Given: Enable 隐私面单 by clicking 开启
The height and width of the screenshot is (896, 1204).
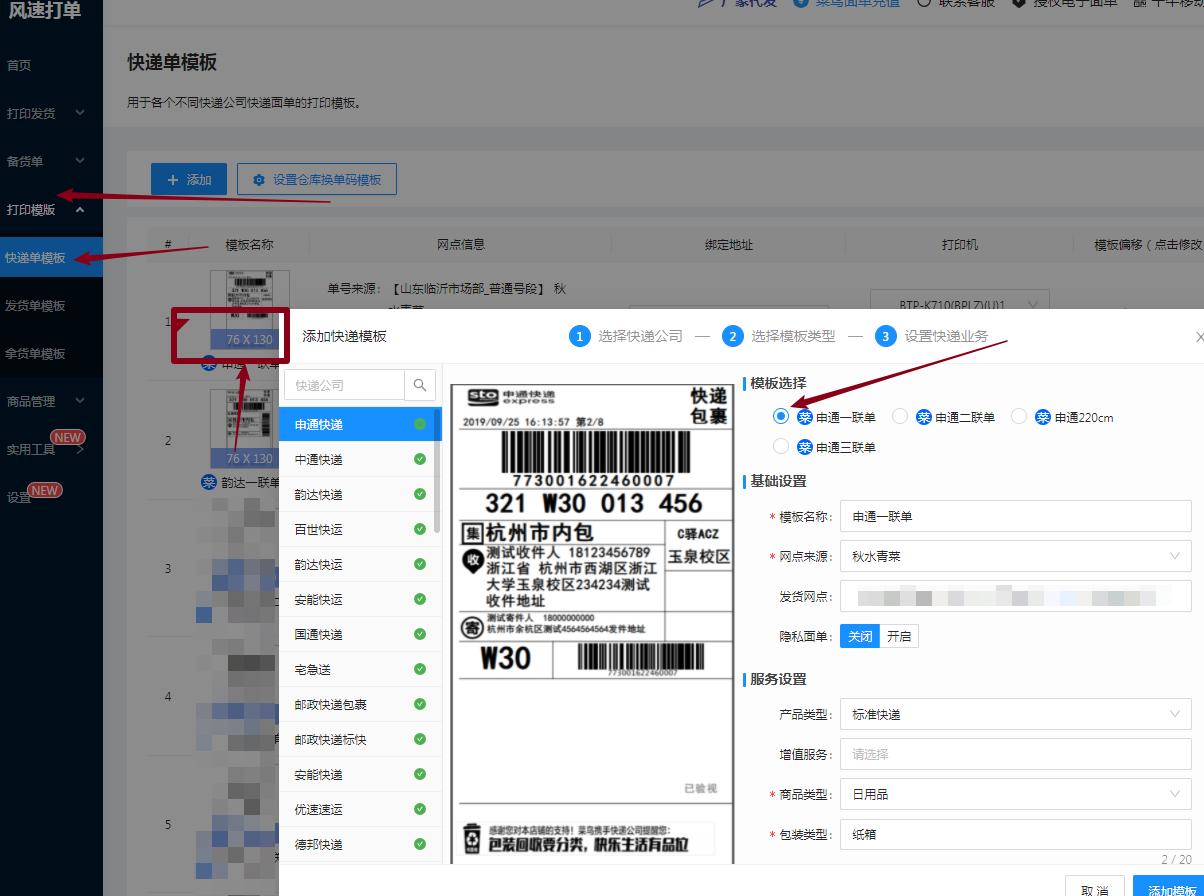Looking at the screenshot, I should click(897, 636).
